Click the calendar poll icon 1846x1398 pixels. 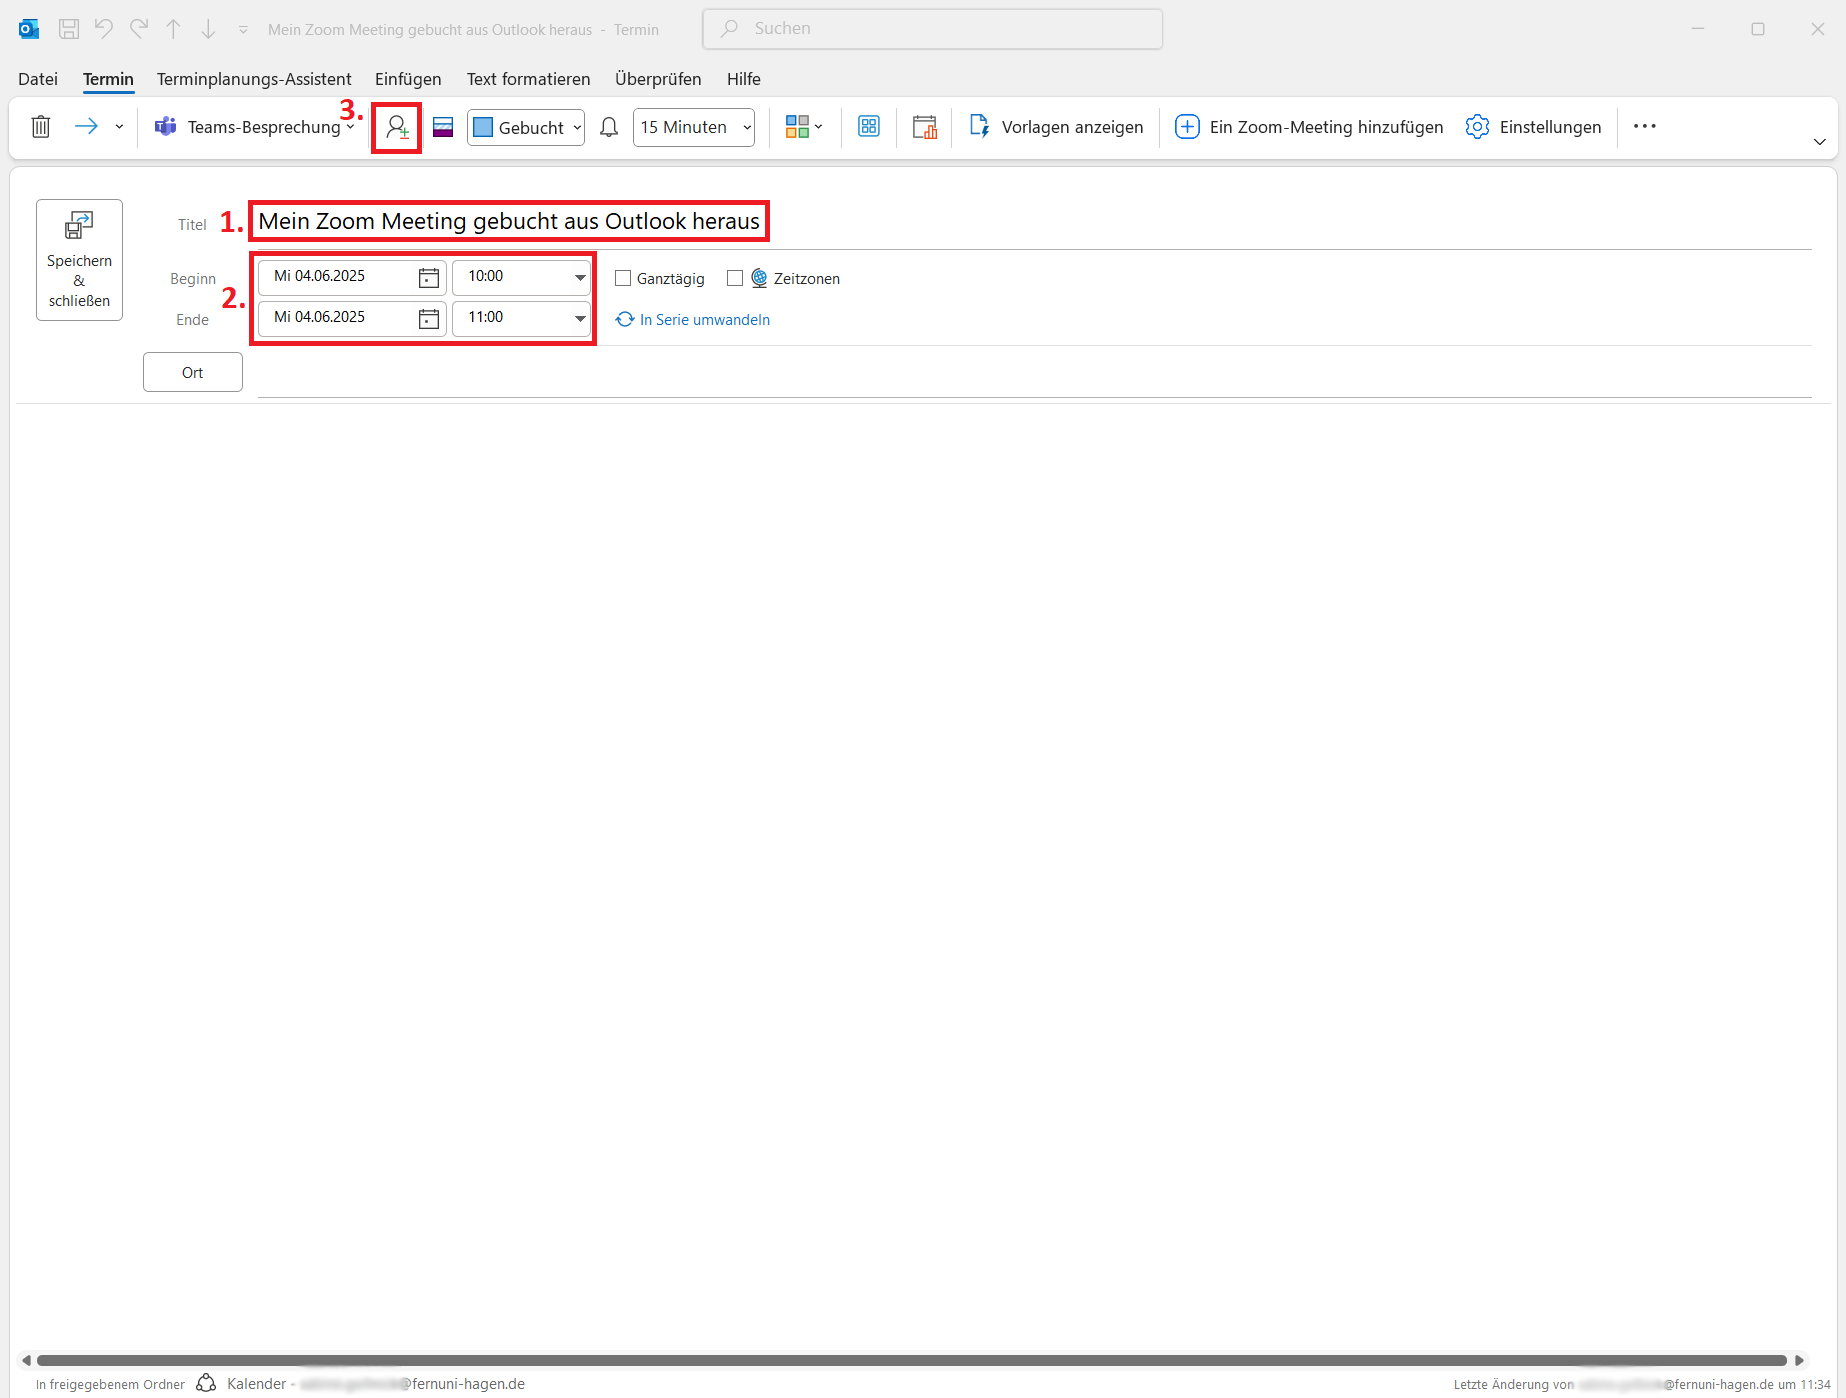(925, 127)
